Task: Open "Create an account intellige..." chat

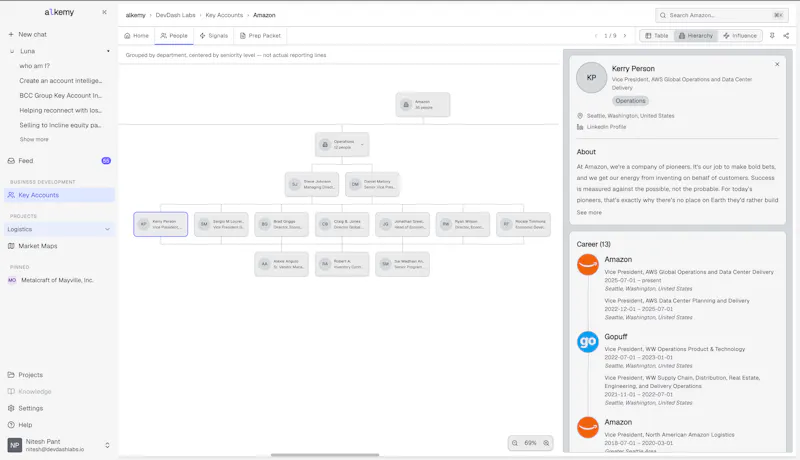Action: pyautogui.click(x=61, y=81)
